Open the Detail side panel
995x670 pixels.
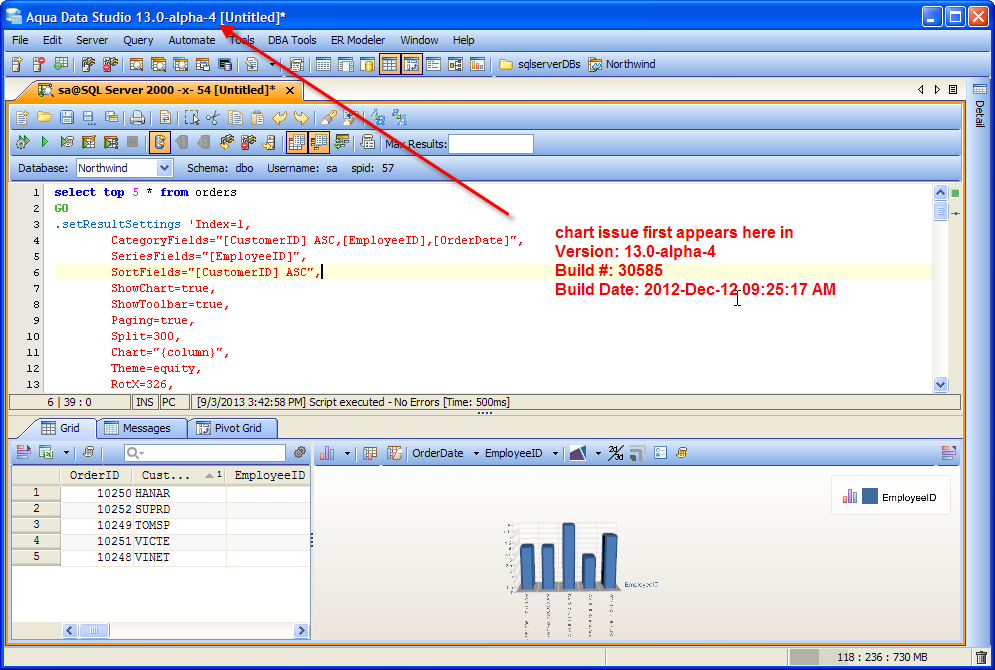(x=980, y=105)
